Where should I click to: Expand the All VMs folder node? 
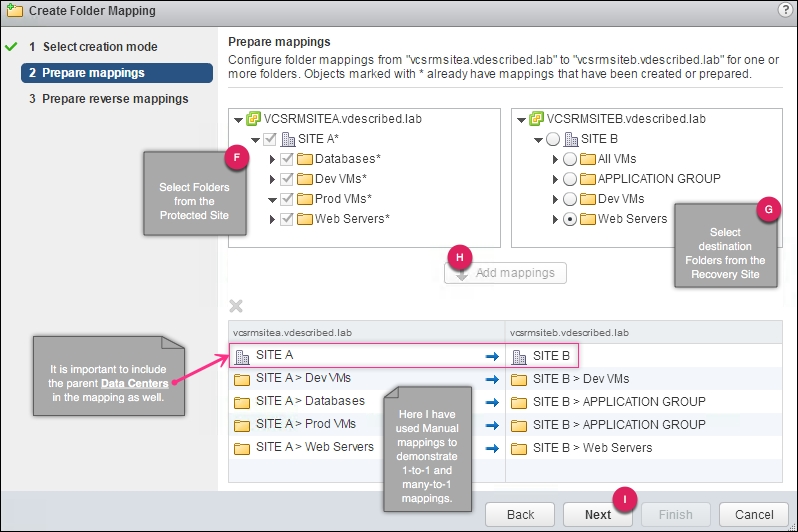[555, 159]
